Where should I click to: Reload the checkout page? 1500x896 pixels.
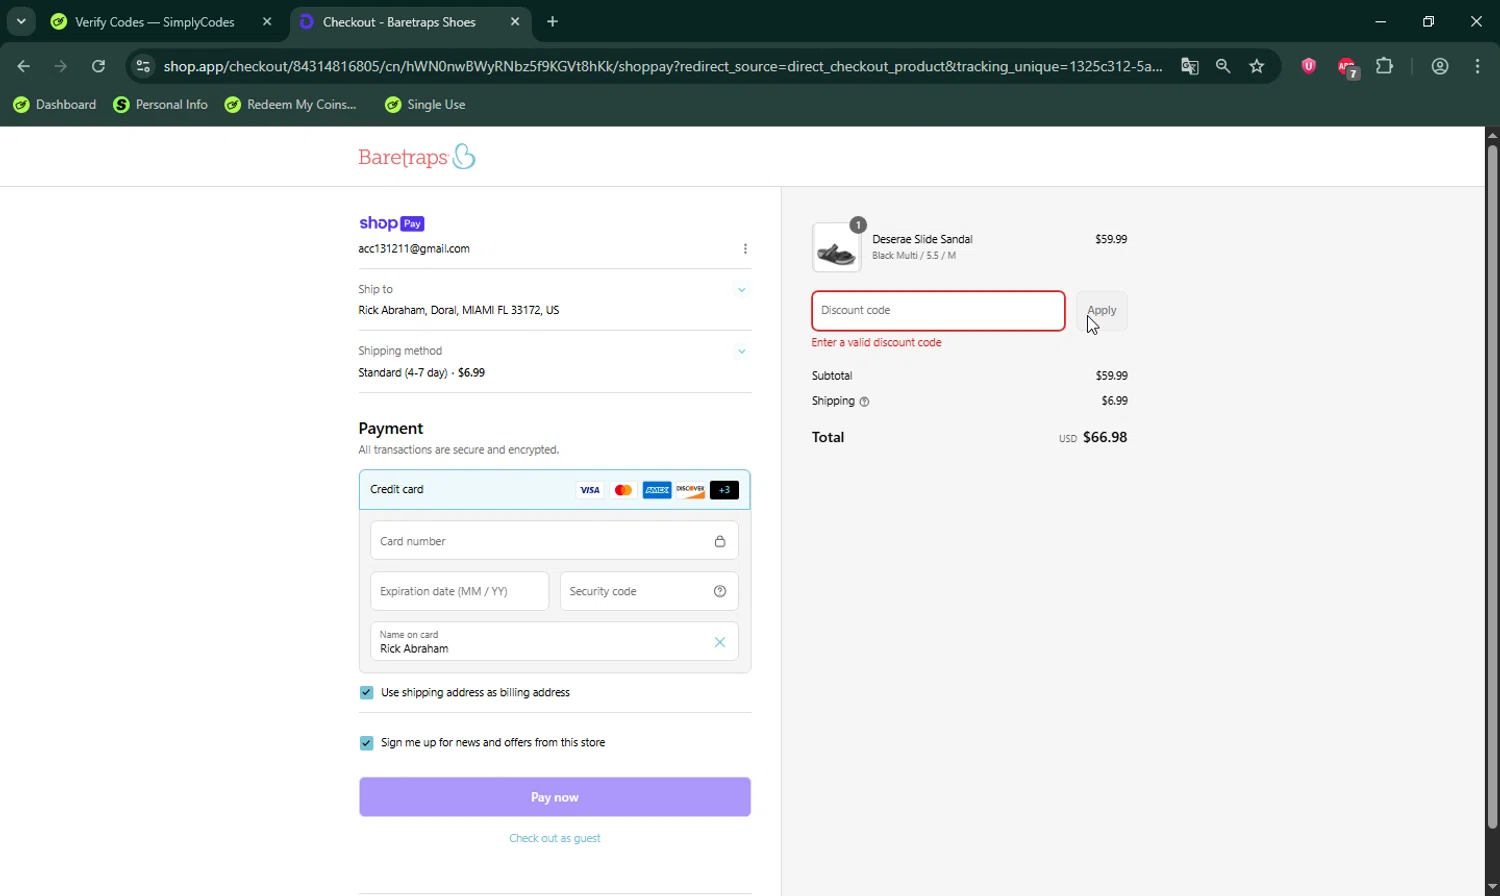click(98, 66)
